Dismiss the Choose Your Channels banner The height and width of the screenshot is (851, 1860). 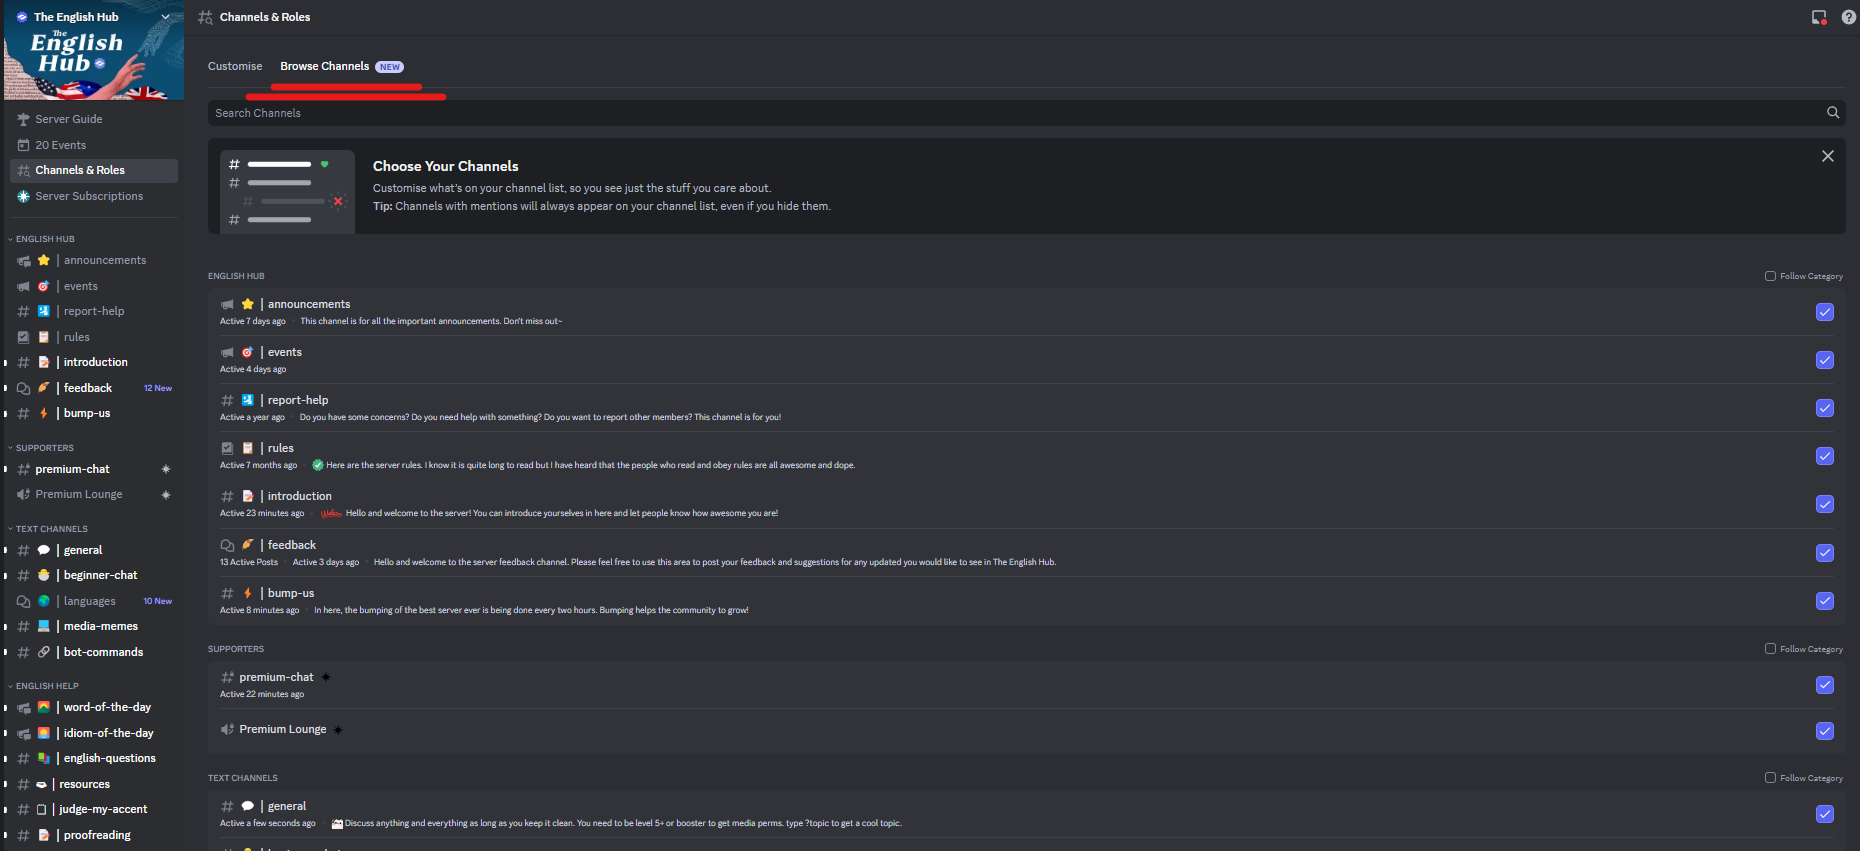coord(1827,156)
